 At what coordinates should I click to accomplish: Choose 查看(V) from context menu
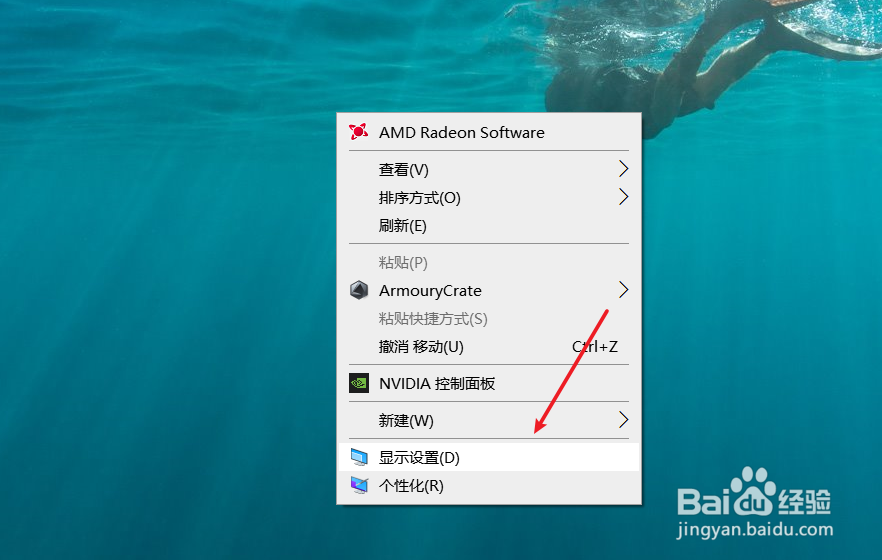pos(488,169)
